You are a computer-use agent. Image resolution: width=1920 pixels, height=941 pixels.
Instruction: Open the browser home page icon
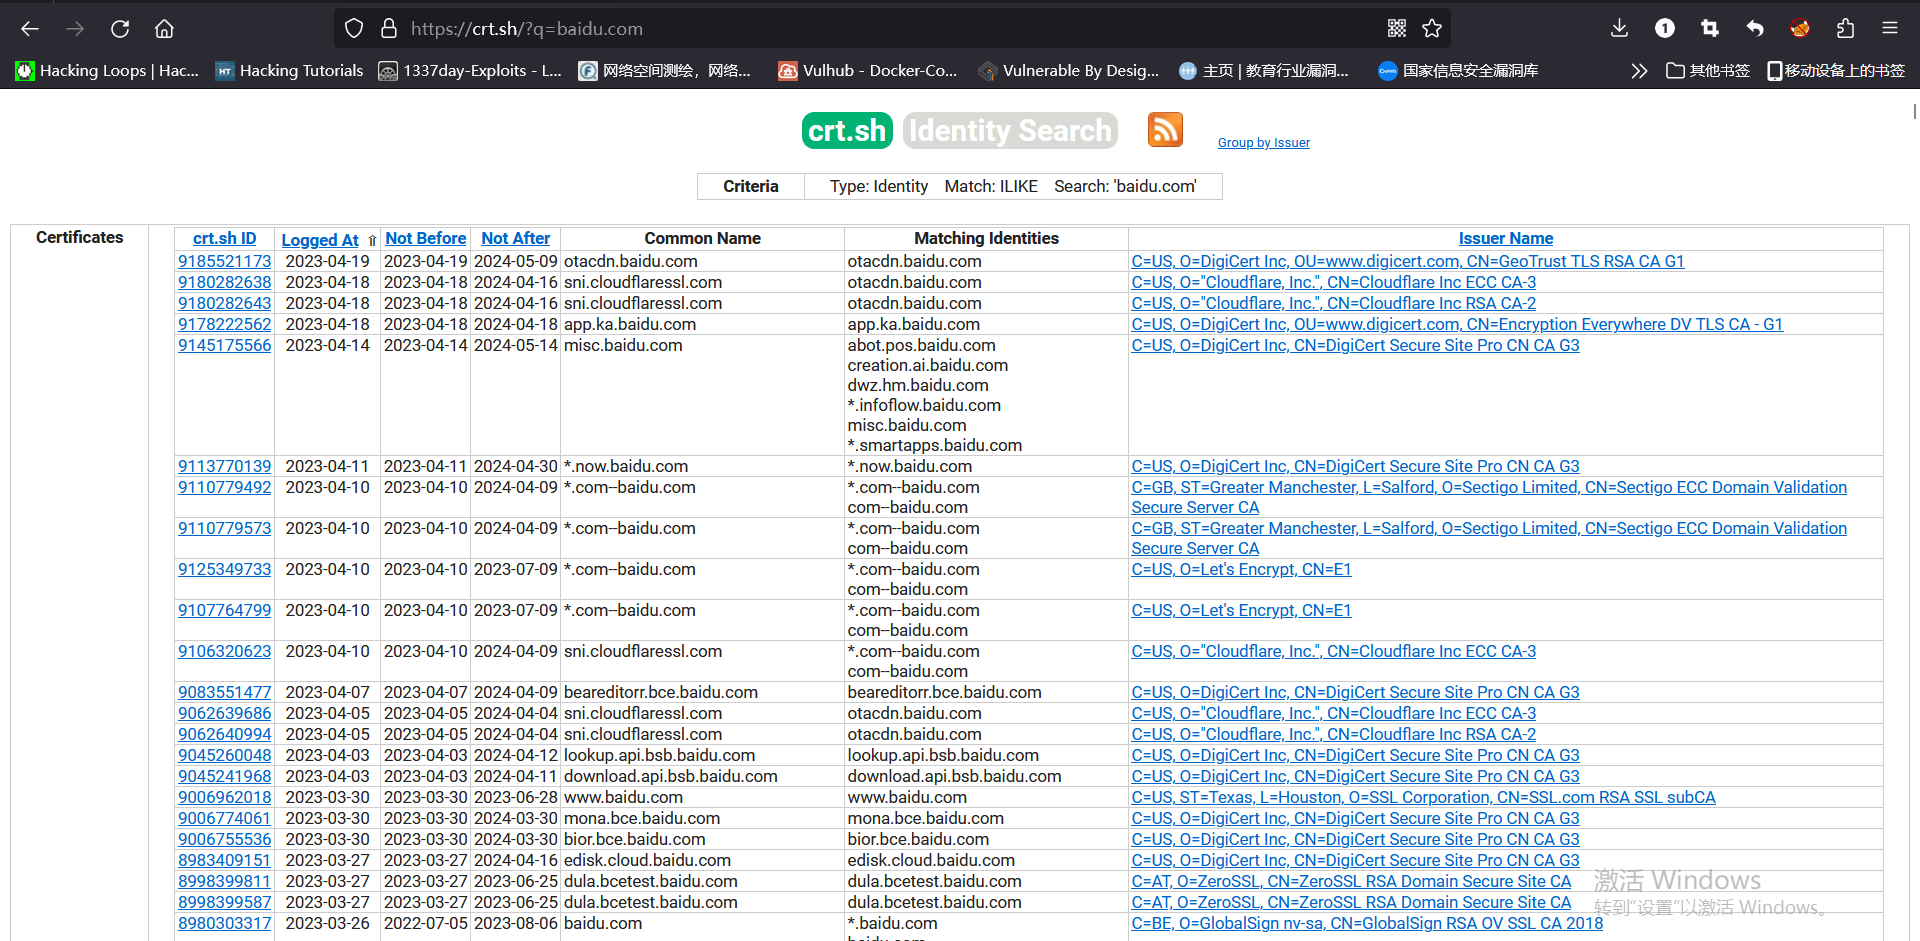pos(165,29)
